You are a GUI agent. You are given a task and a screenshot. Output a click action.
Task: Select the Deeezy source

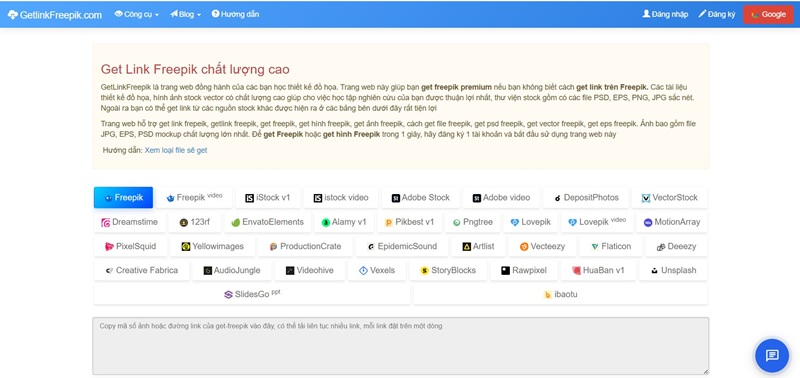[677, 246]
